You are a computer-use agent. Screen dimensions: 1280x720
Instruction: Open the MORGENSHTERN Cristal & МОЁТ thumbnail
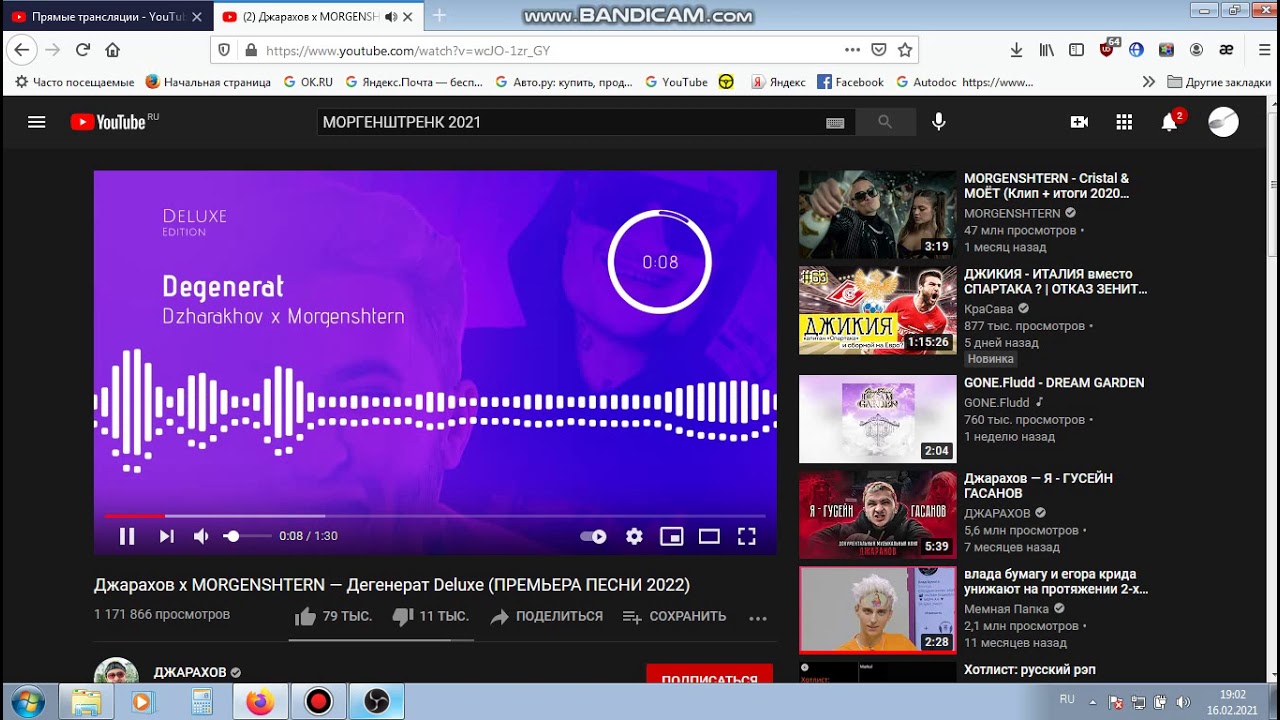(878, 214)
